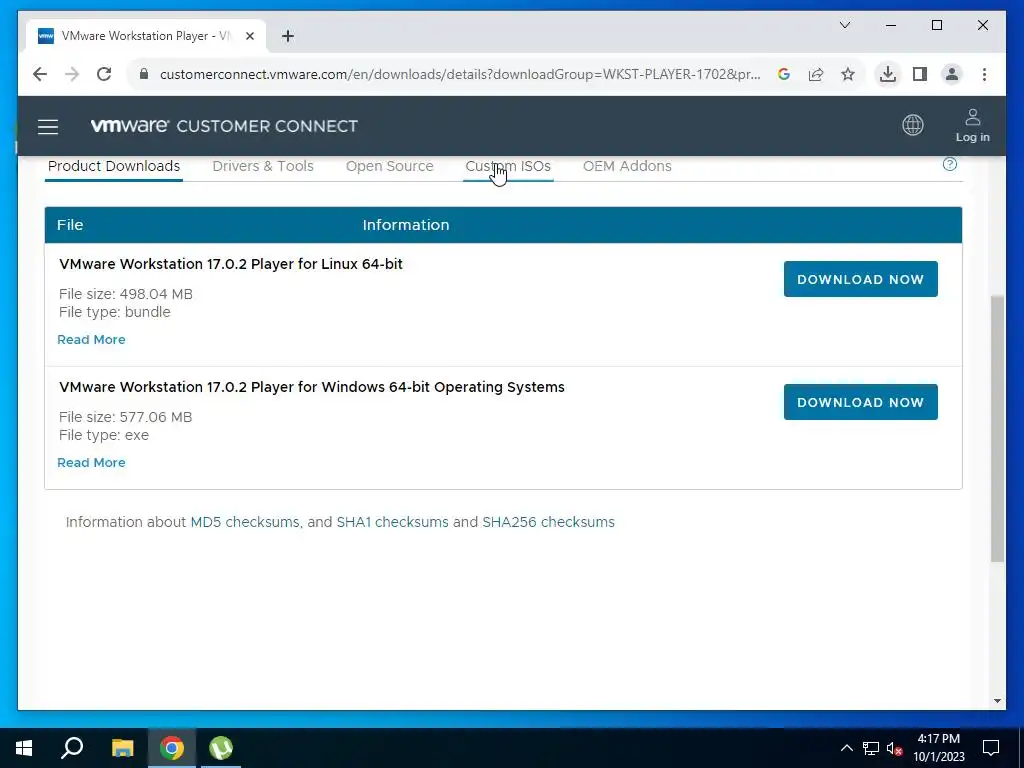This screenshot has width=1024, height=768.
Task: Click the 'File size: 498.04 MB' text
Action: (x=125, y=294)
